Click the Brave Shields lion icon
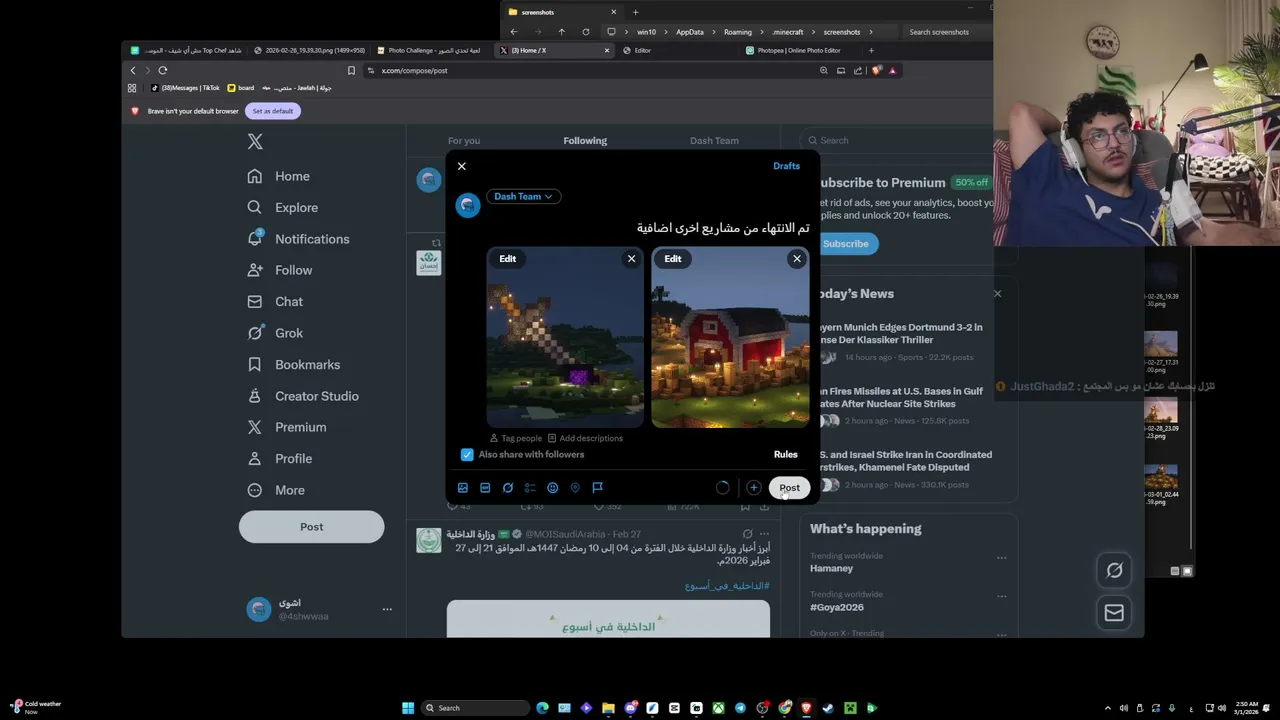The height and width of the screenshot is (720, 1280). tap(876, 70)
